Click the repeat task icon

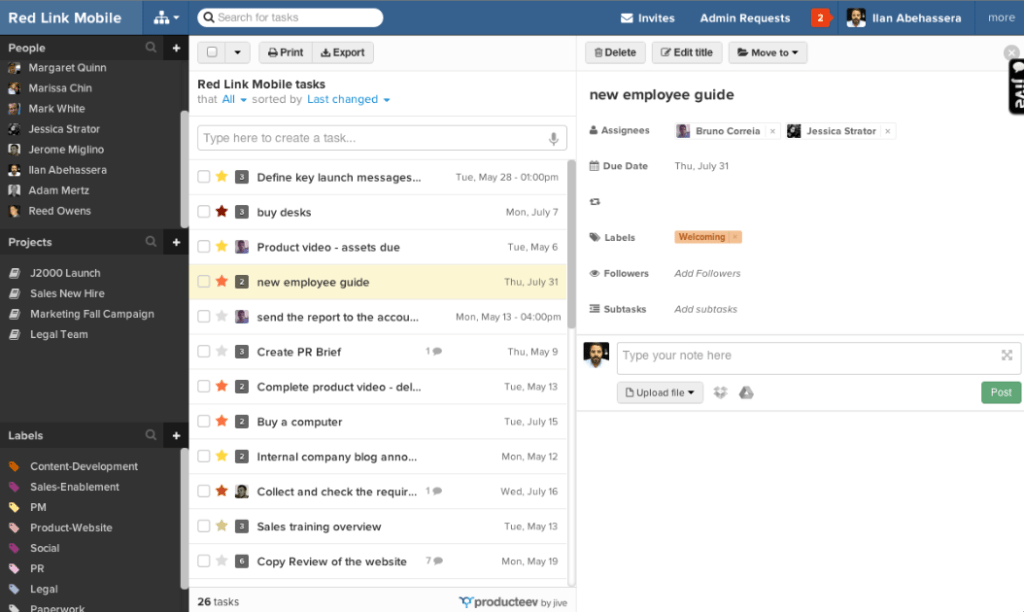pos(594,202)
